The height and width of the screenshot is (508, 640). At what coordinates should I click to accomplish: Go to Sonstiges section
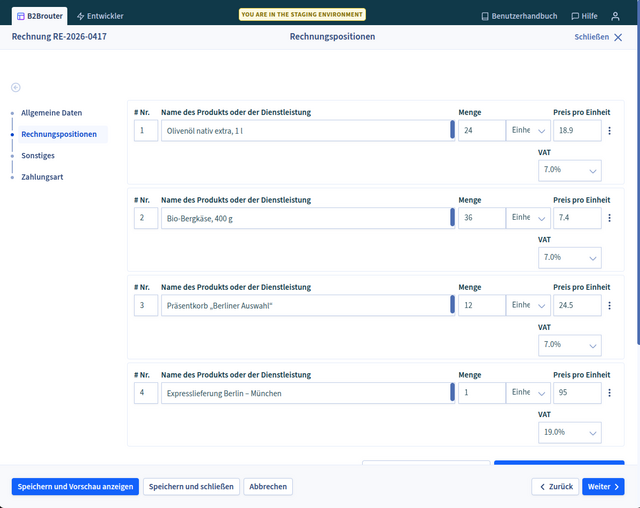click(x=38, y=155)
